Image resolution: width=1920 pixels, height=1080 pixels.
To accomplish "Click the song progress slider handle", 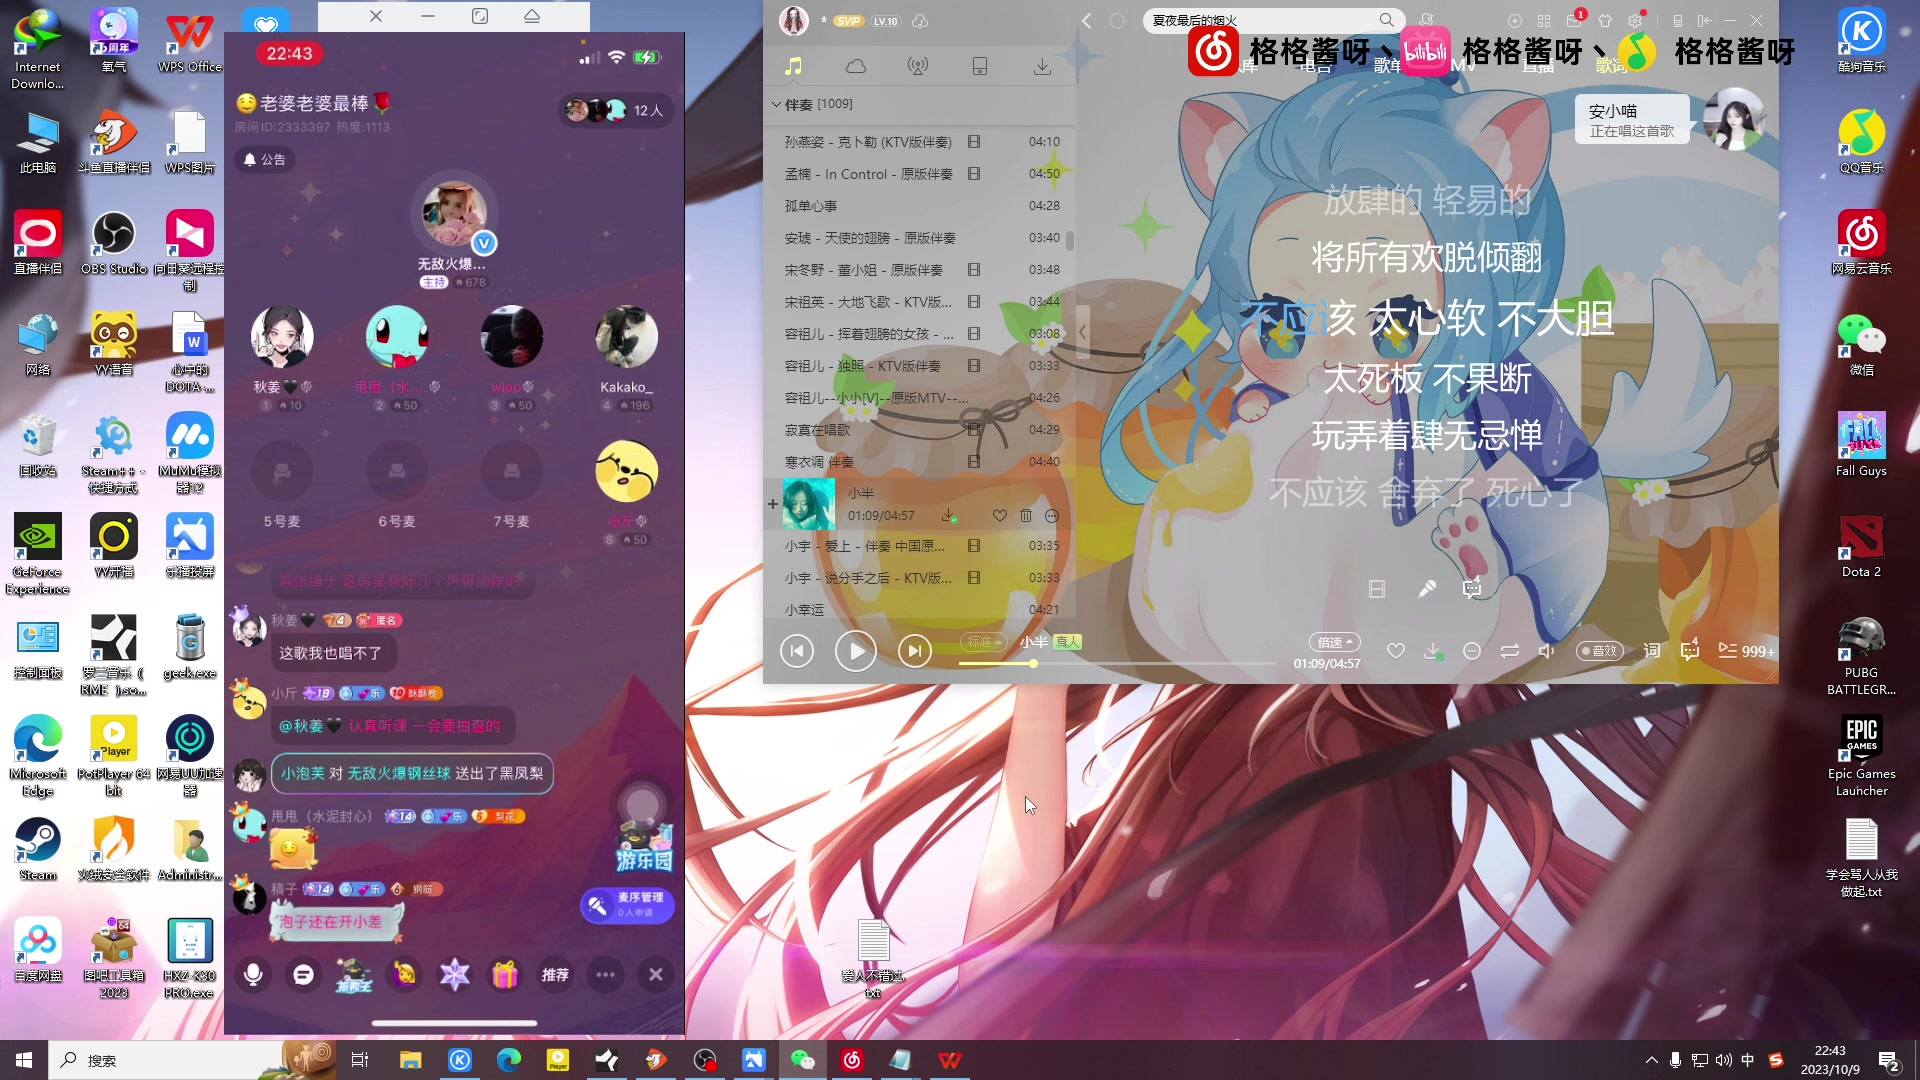I will (1033, 663).
